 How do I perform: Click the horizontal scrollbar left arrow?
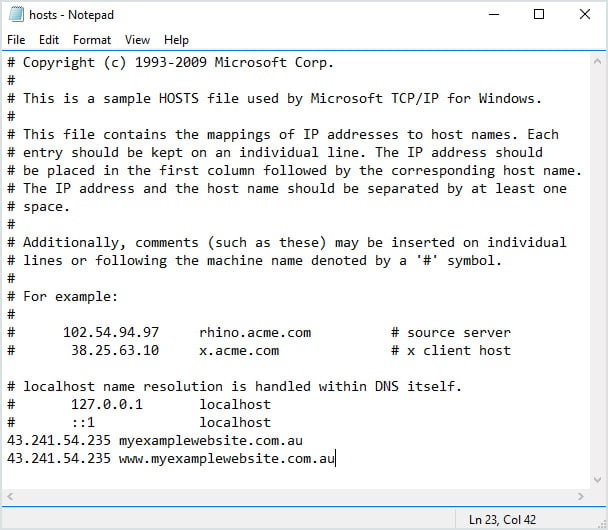[11, 498]
